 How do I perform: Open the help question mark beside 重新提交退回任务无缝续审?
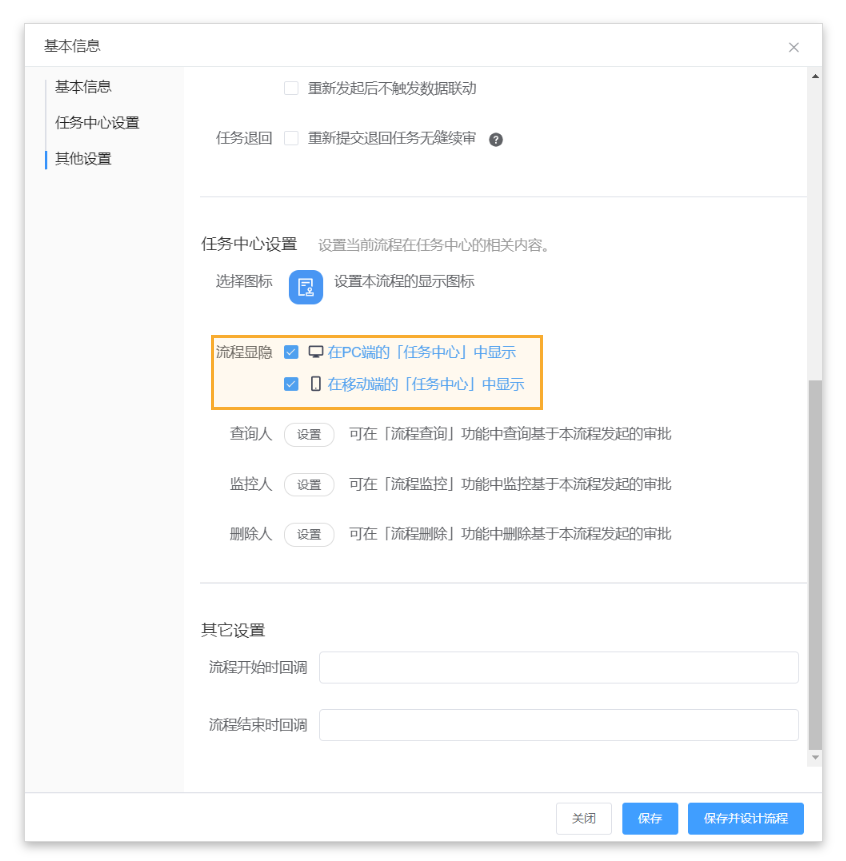[496, 139]
